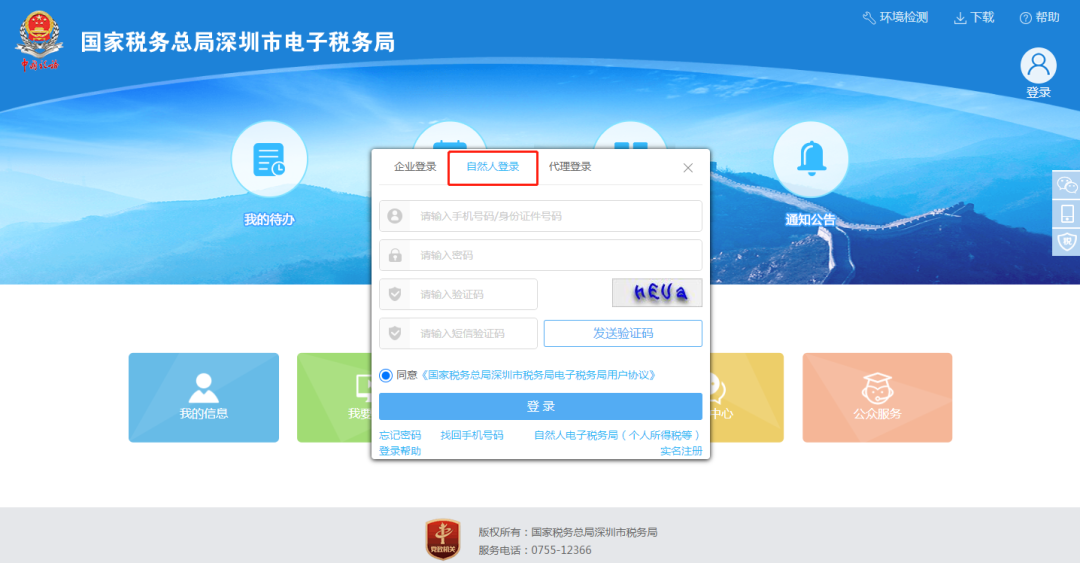Focus the phone or ID number field
Image resolution: width=1080 pixels, height=563 pixels.
[541, 216]
